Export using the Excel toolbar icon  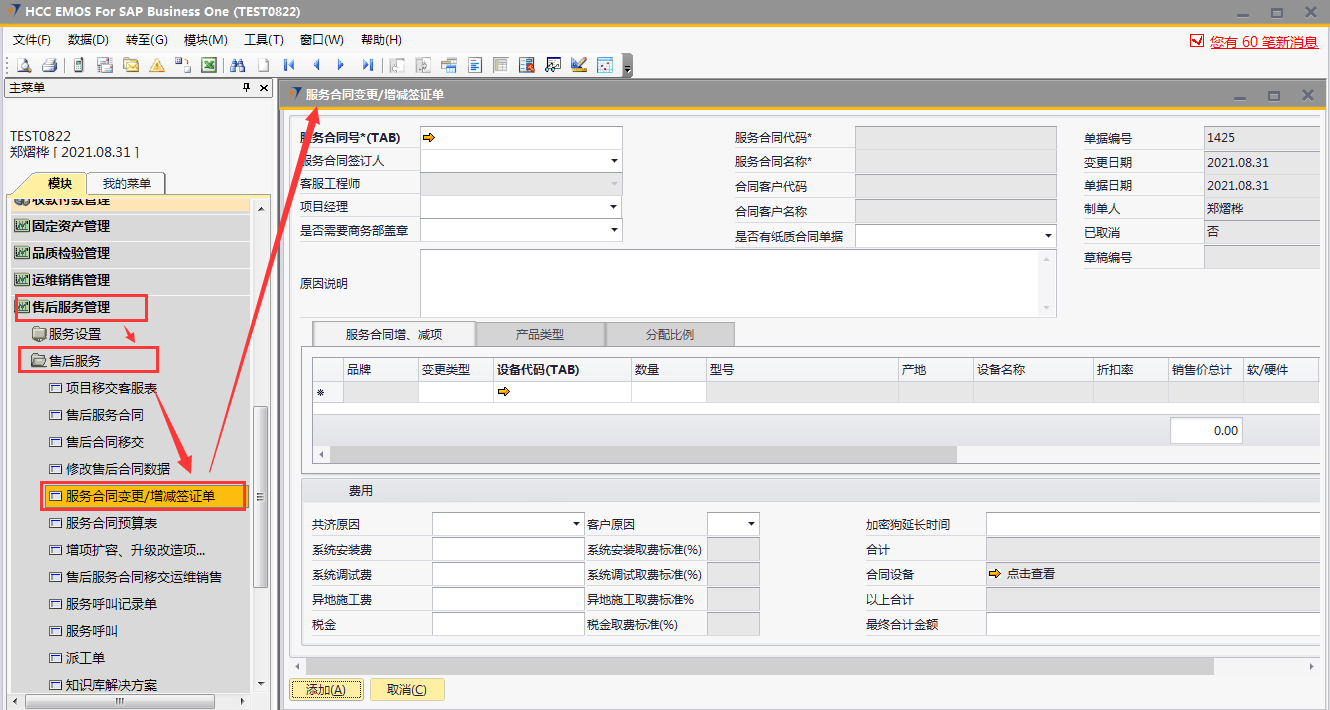(x=209, y=65)
